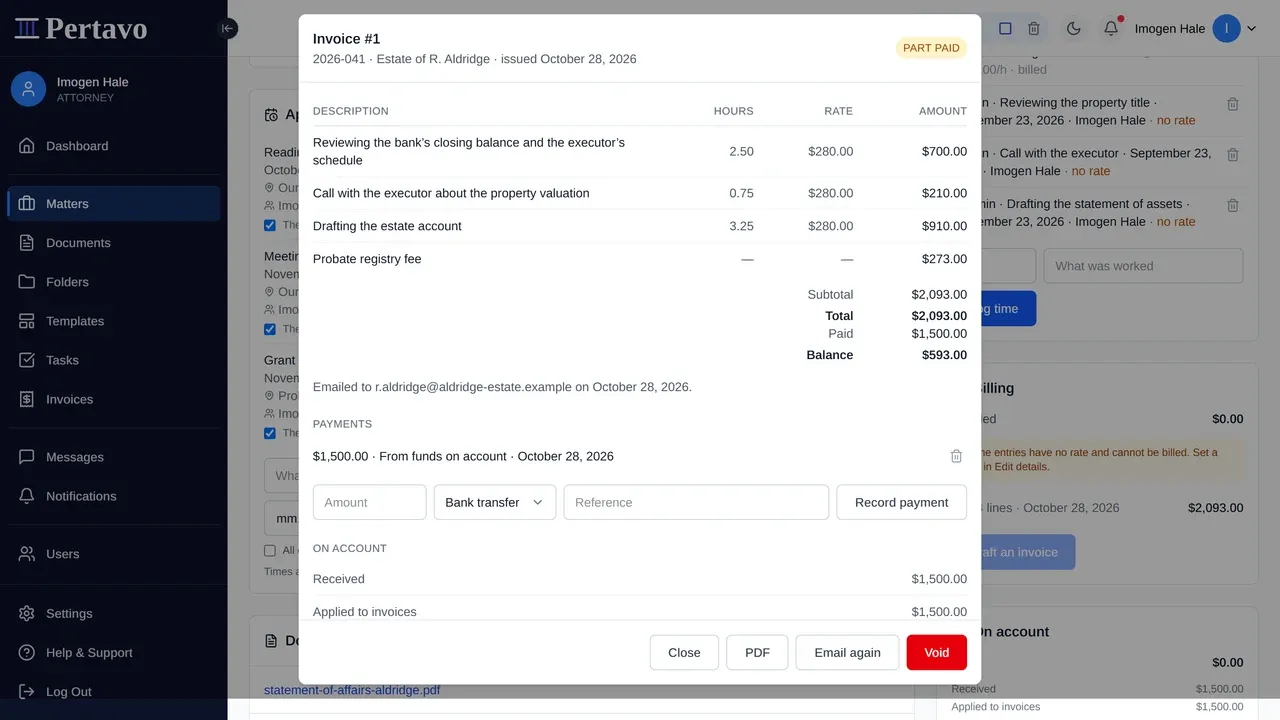Click the $593.00 balance amount

pyautogui.click(x=944, y=355)
